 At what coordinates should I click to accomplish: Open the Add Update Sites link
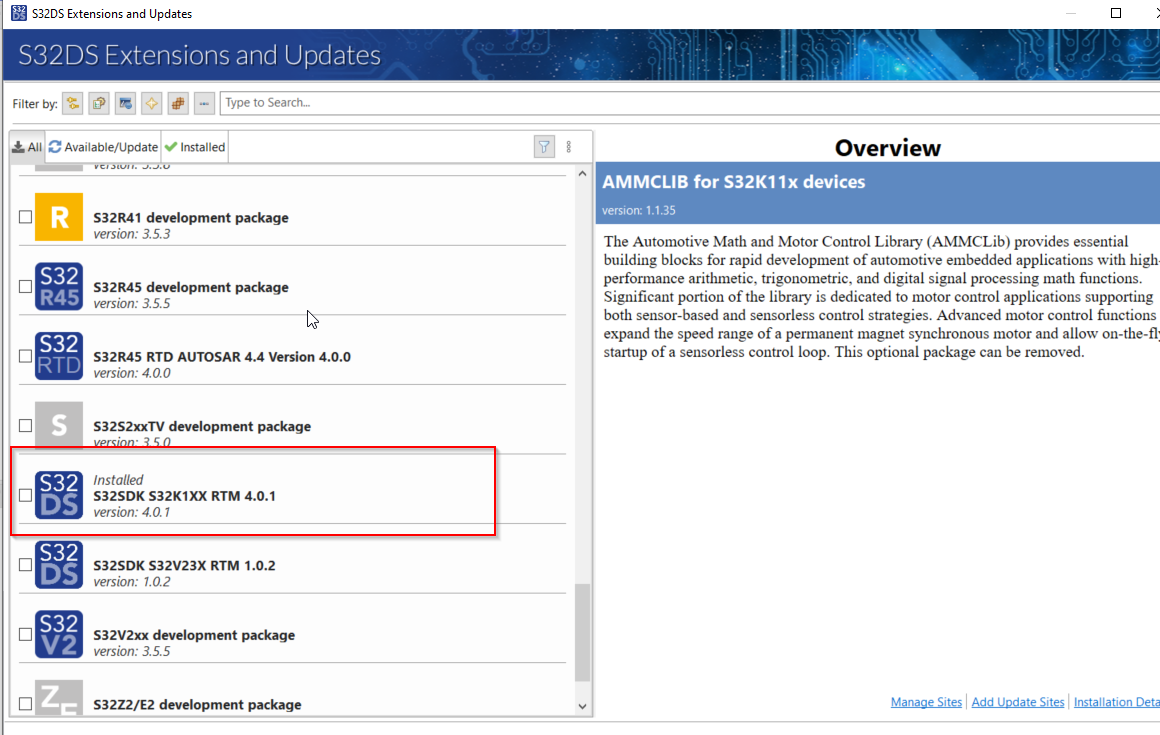tap(1017, 702)
